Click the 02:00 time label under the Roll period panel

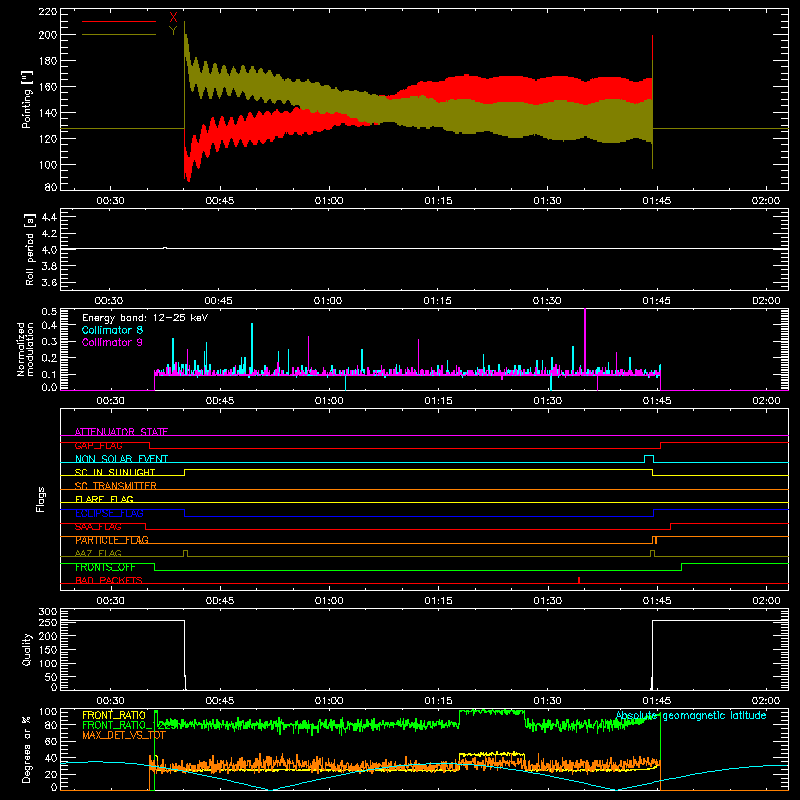tap(766, 301)
